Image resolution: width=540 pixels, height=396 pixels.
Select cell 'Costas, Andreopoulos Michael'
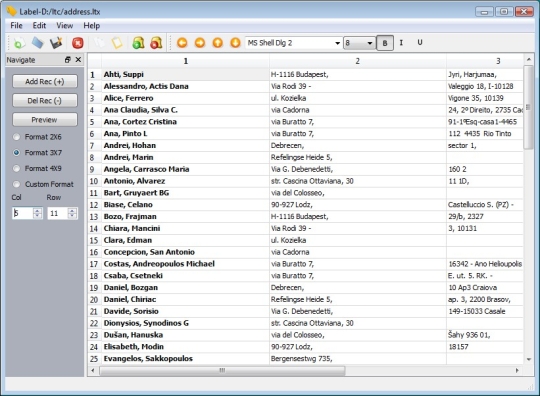tap(185, 264)
